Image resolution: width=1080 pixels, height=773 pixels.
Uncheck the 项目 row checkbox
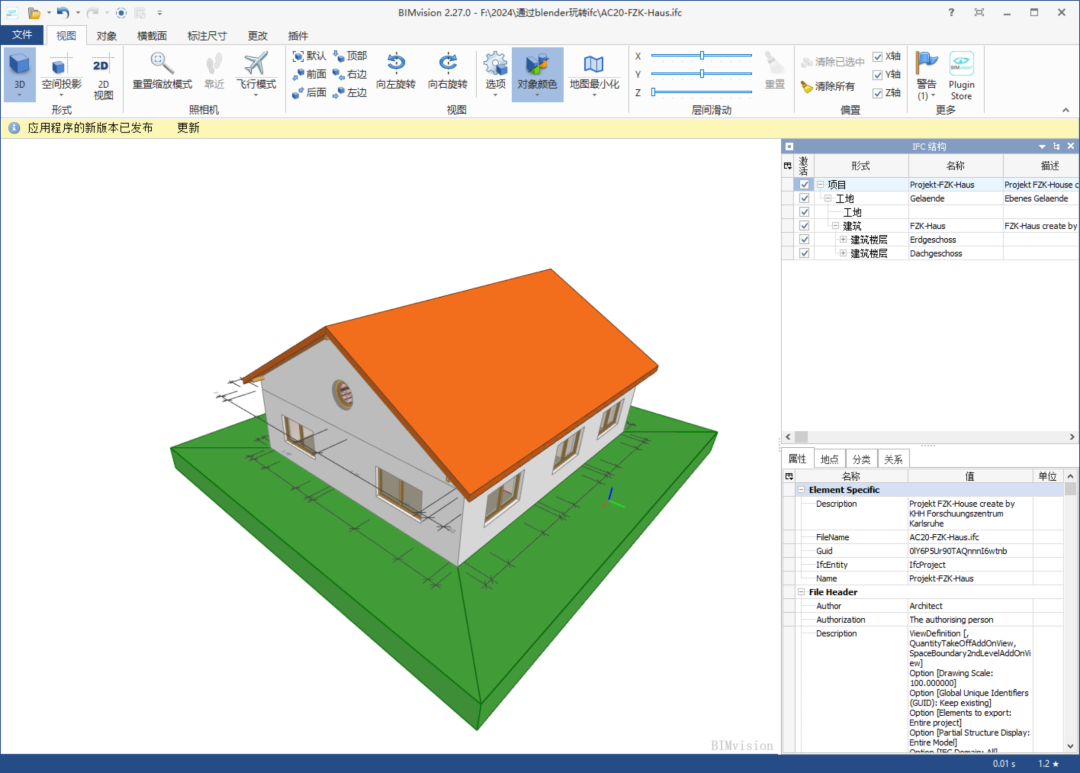tap(804, 185)
